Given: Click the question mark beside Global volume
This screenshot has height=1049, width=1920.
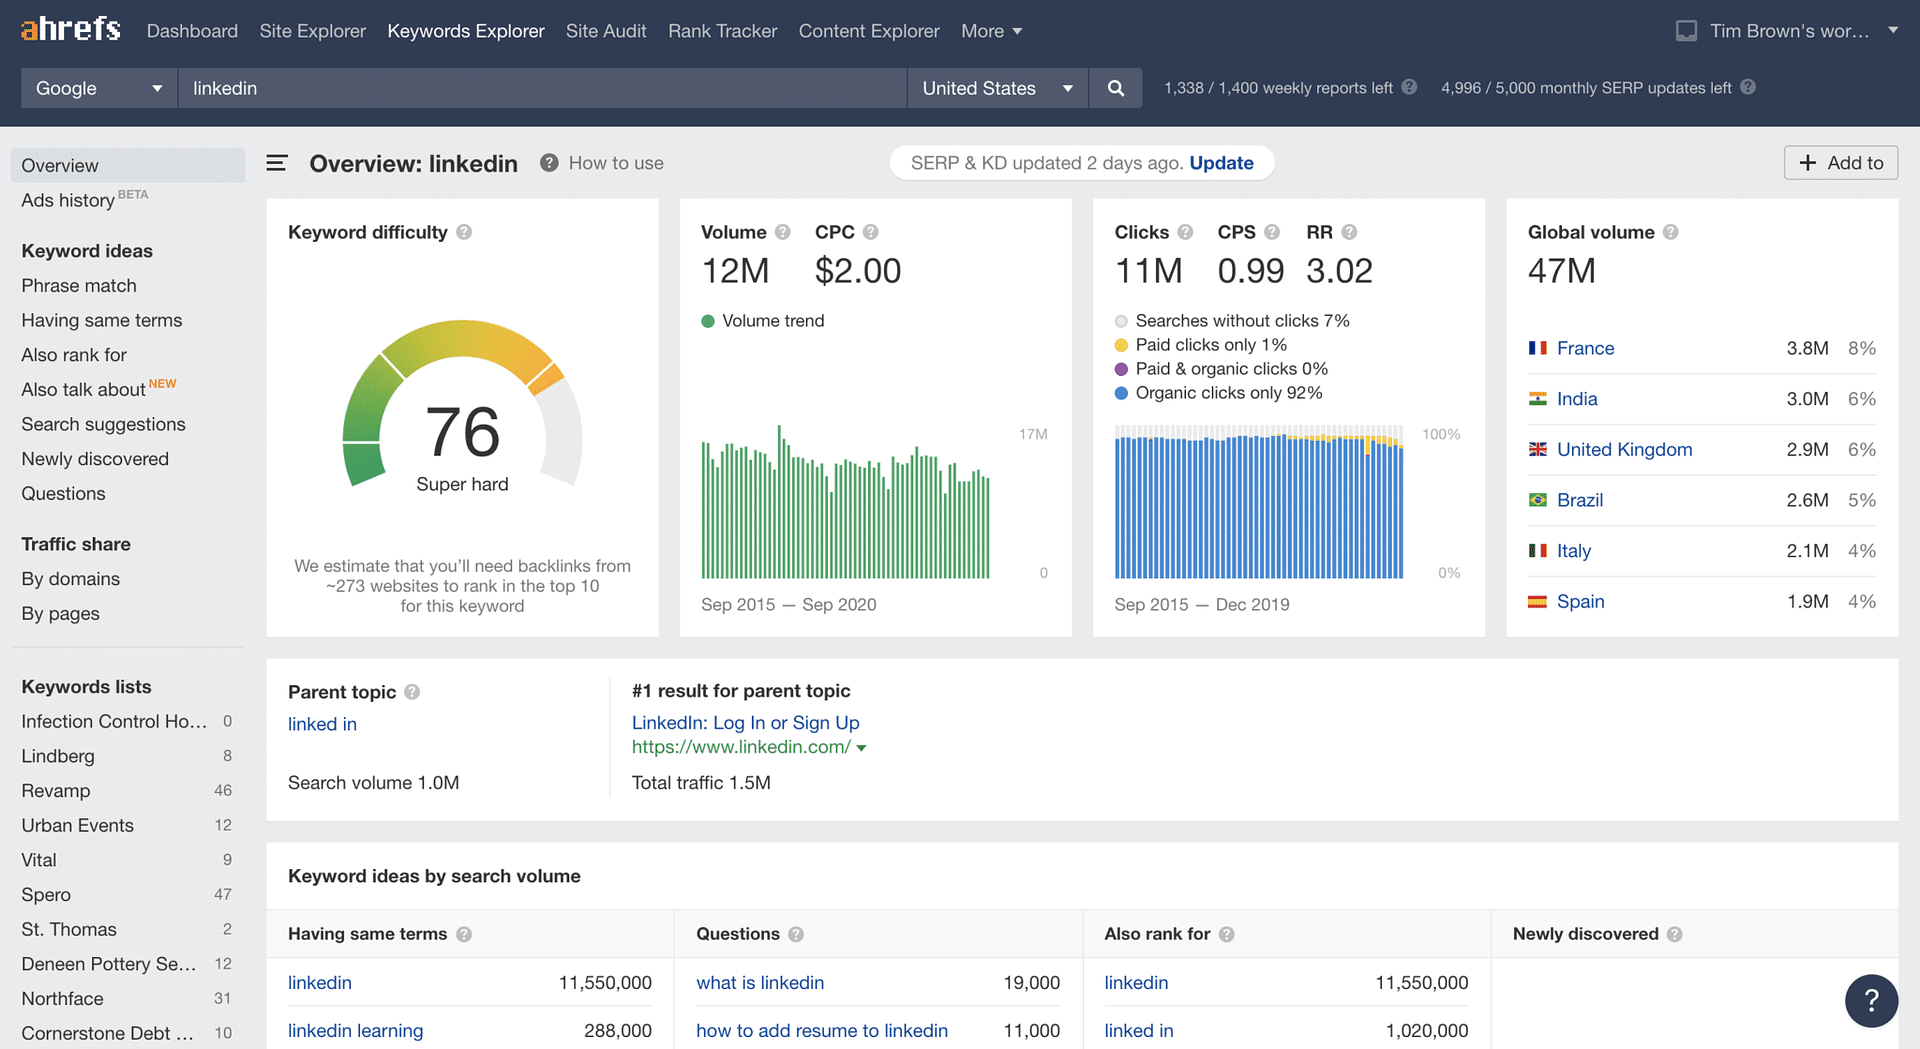Looking at the screenshot, I should tap(1671, 231).
